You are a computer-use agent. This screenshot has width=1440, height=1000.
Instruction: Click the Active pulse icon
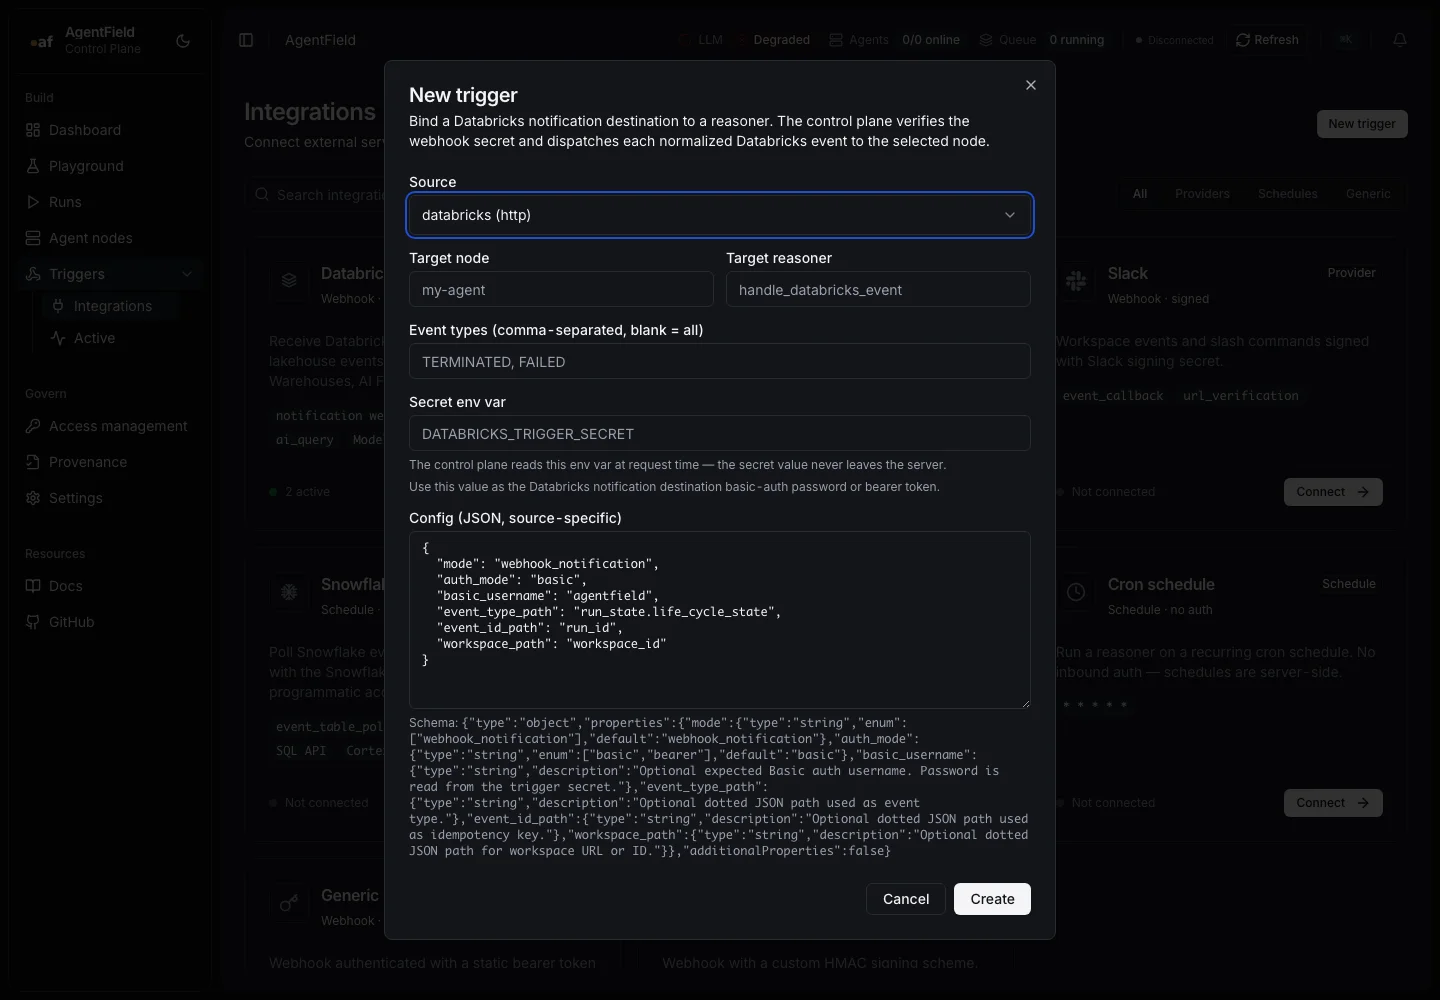coord(58,338)
